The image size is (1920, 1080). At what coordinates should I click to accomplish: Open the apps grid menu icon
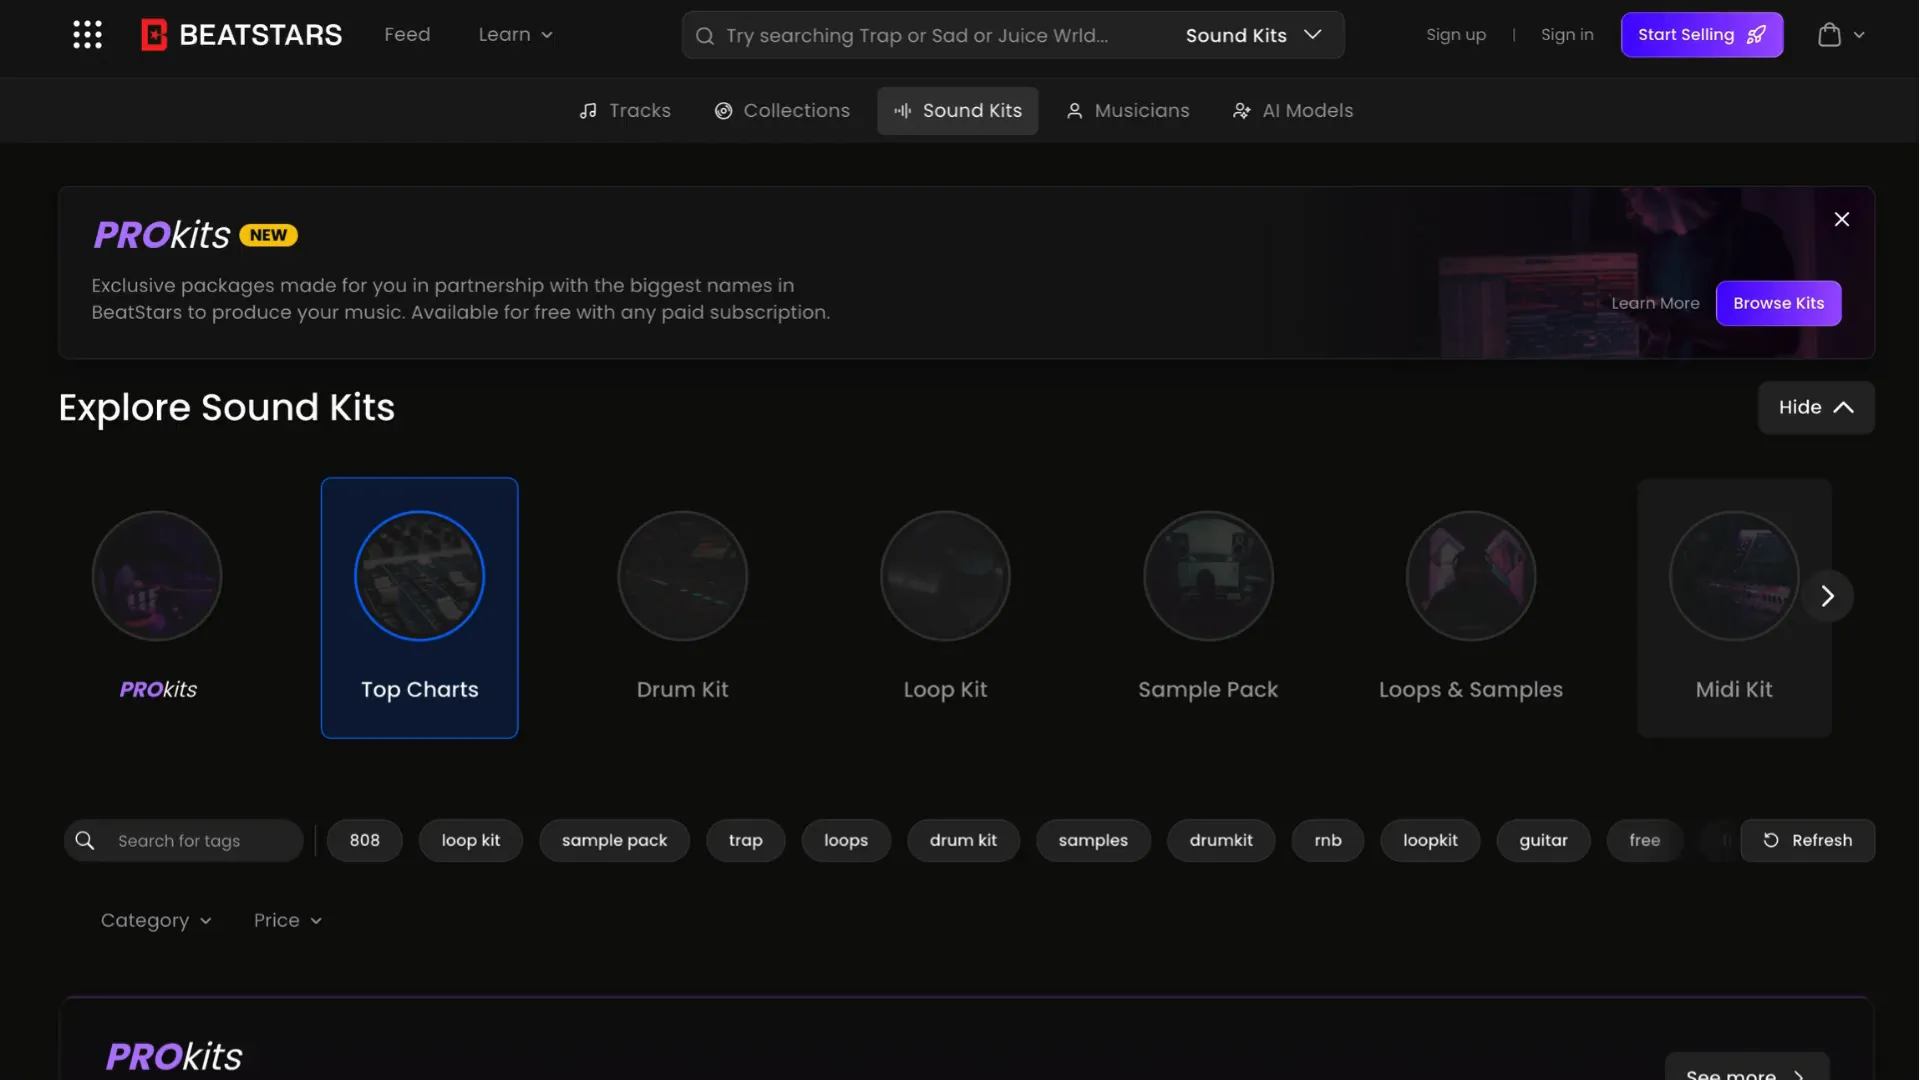point(87,35)
